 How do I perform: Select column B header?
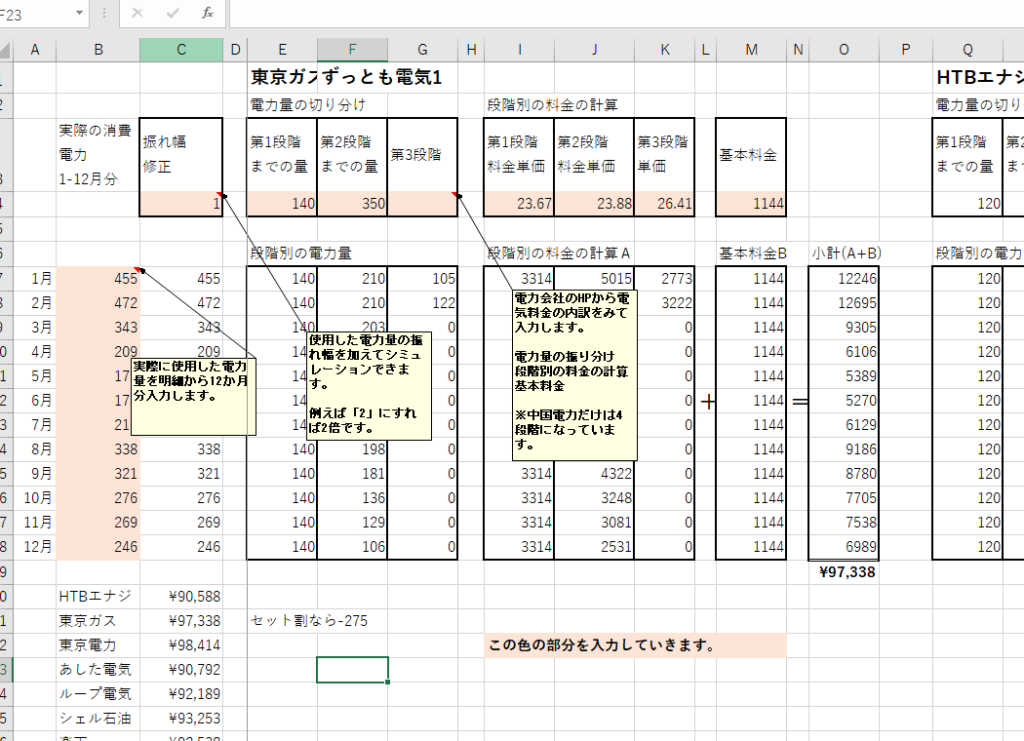pos(98,50)
